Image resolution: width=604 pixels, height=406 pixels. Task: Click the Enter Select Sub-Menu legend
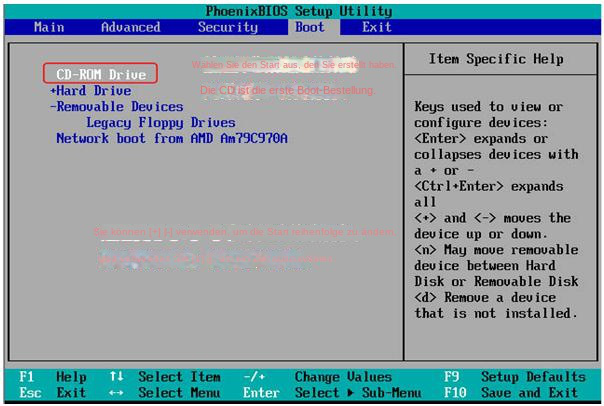(x=332, y=393)
